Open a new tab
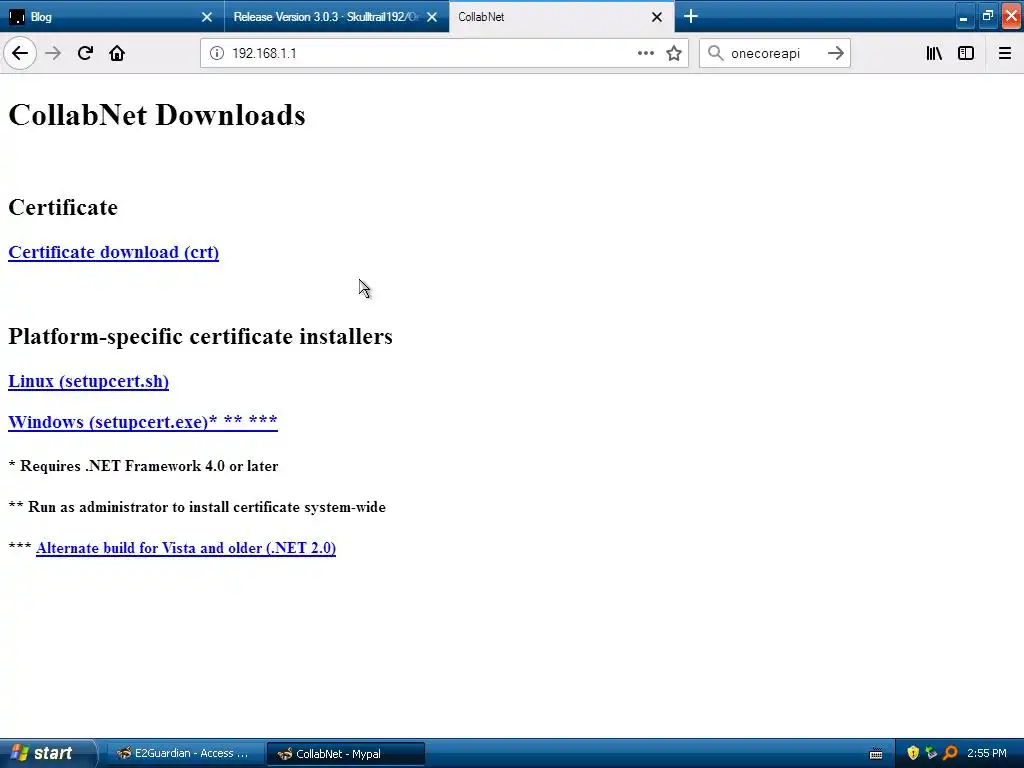1024x768 pixels. [x=691, y=16]
